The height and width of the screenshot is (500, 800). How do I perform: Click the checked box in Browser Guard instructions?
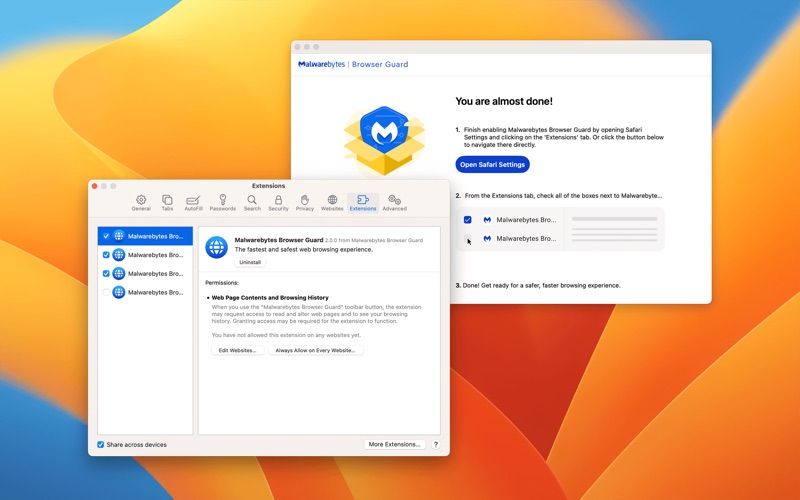[467, 220]
